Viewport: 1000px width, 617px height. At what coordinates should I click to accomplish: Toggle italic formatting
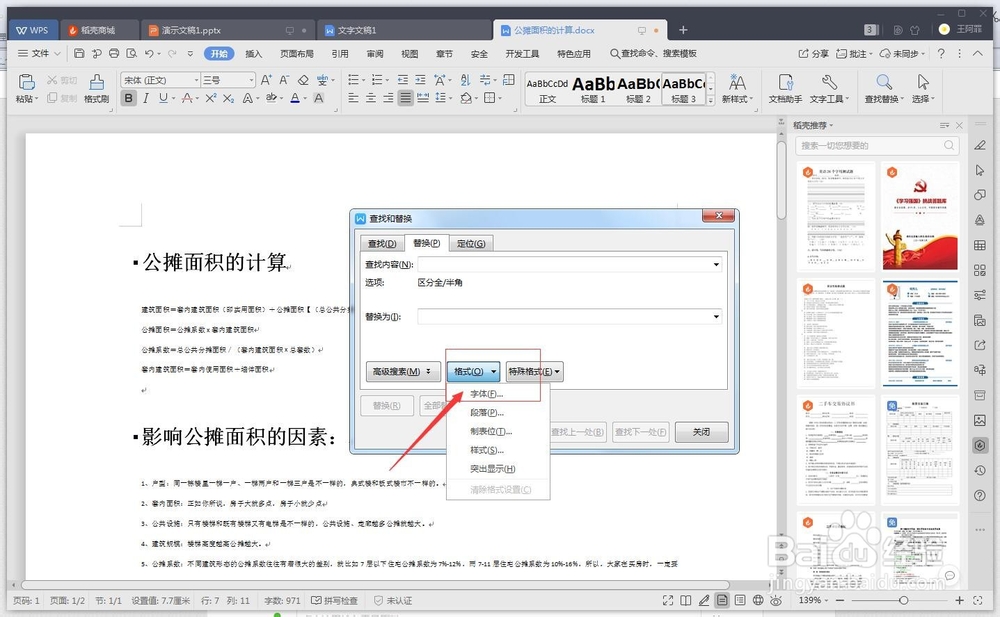tap(146, 97)
